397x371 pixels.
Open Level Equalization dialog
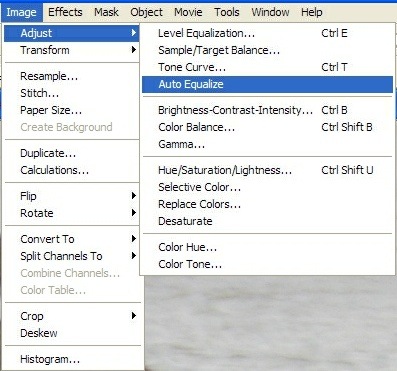(x=267, y=33)
